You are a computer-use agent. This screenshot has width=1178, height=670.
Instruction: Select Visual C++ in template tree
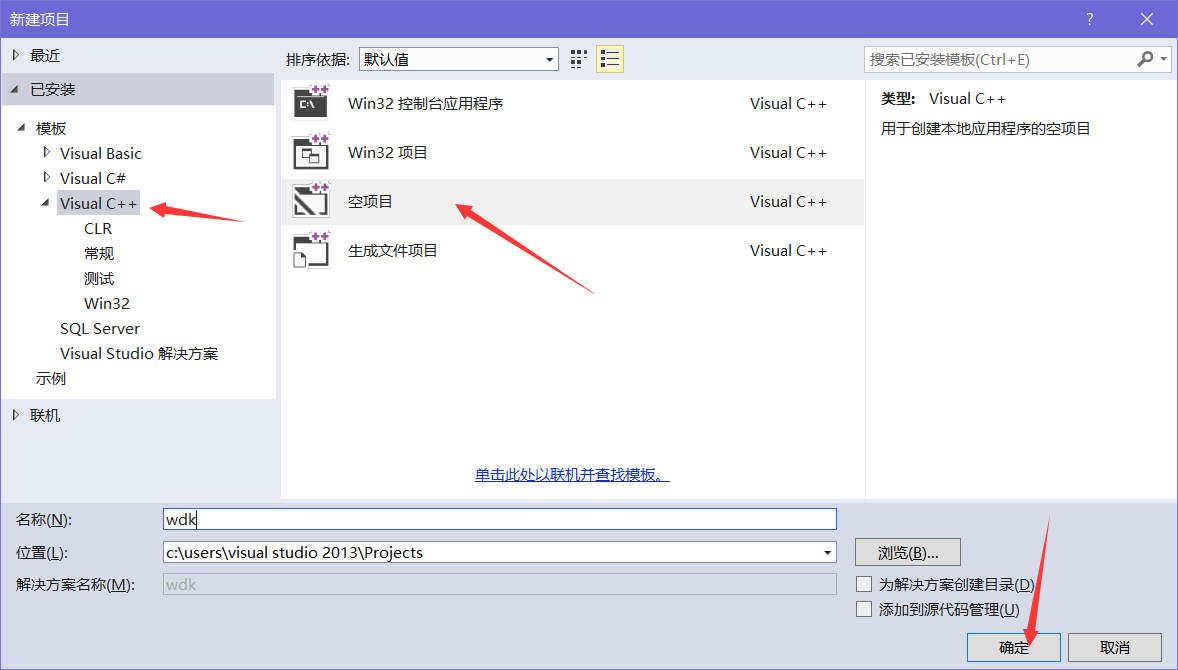point(98,204)
